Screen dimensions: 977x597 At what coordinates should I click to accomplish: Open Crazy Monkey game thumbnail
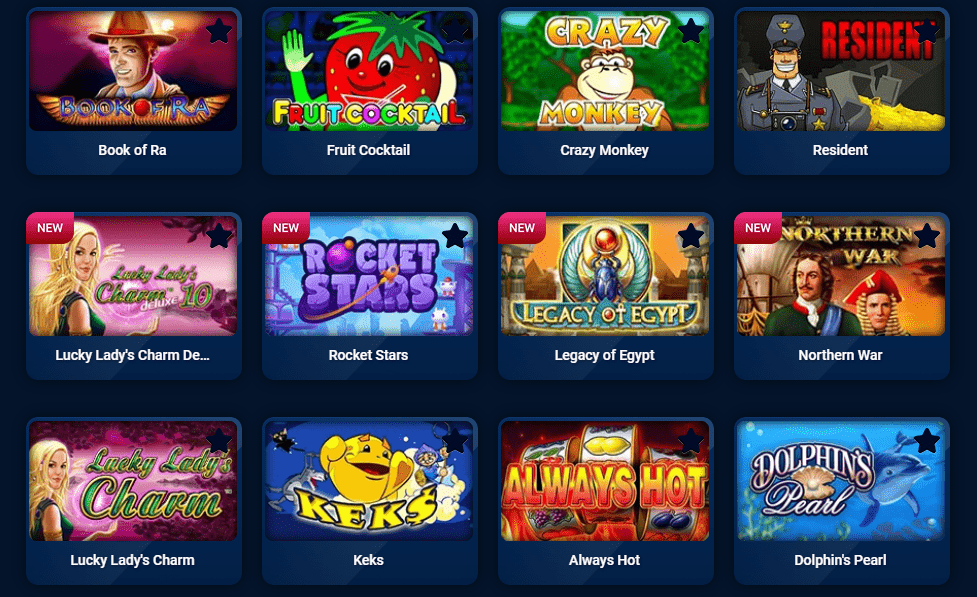tap(605, 71)
